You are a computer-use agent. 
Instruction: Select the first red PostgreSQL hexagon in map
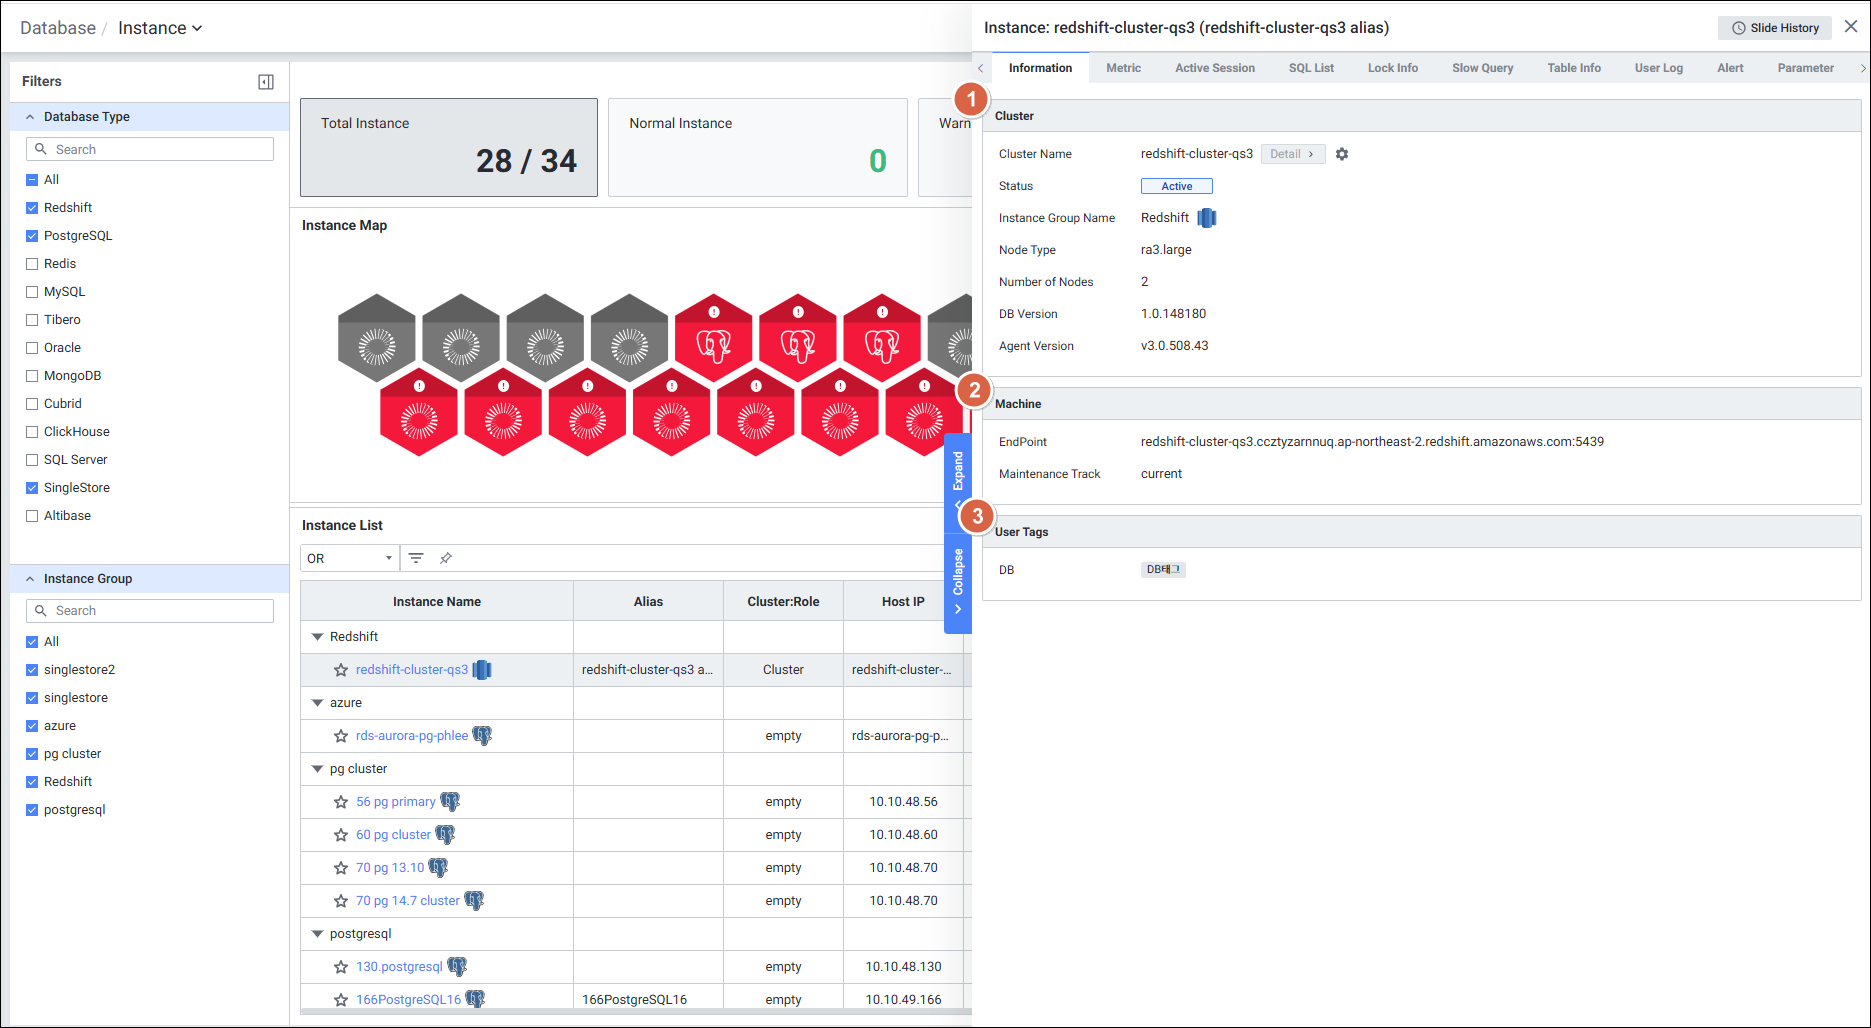(x=714, y=338)
